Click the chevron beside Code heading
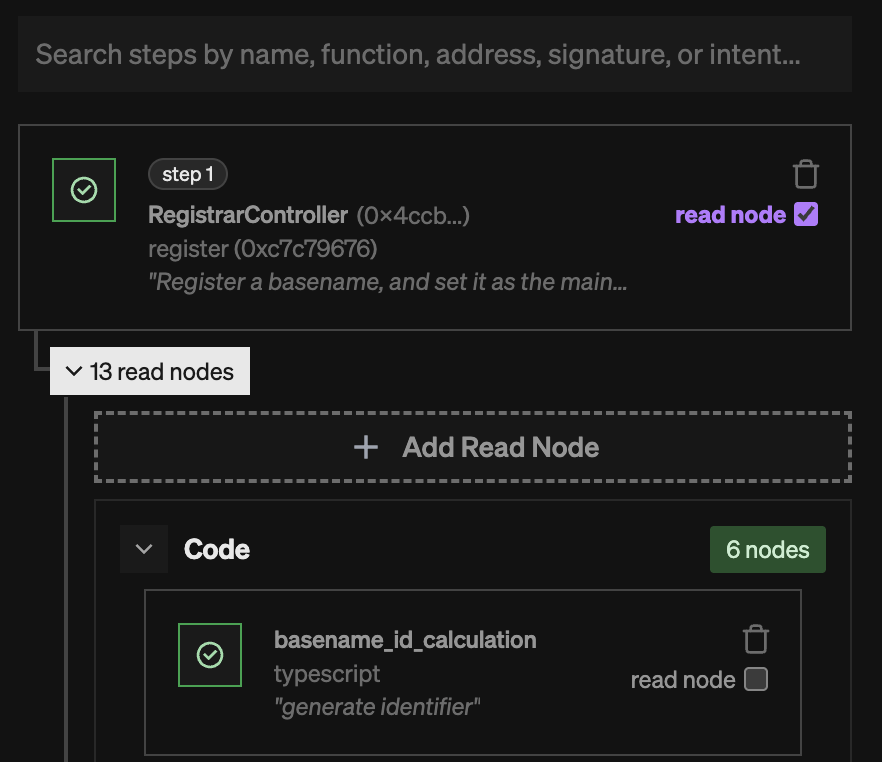The height and width of the screenshot is (762, 882). (x=143, y=548)
